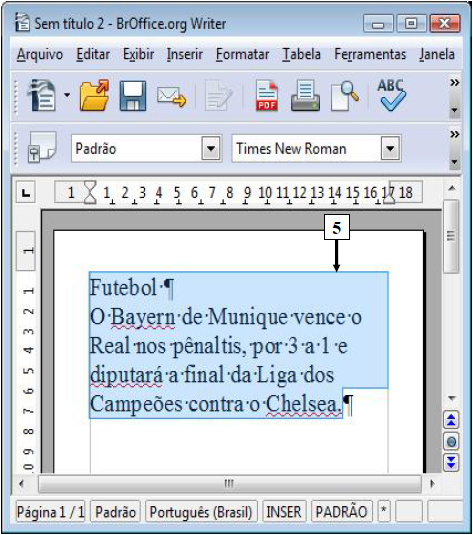Click the Edit File icon
The image size is (473, 535).
tap(219, 96)
